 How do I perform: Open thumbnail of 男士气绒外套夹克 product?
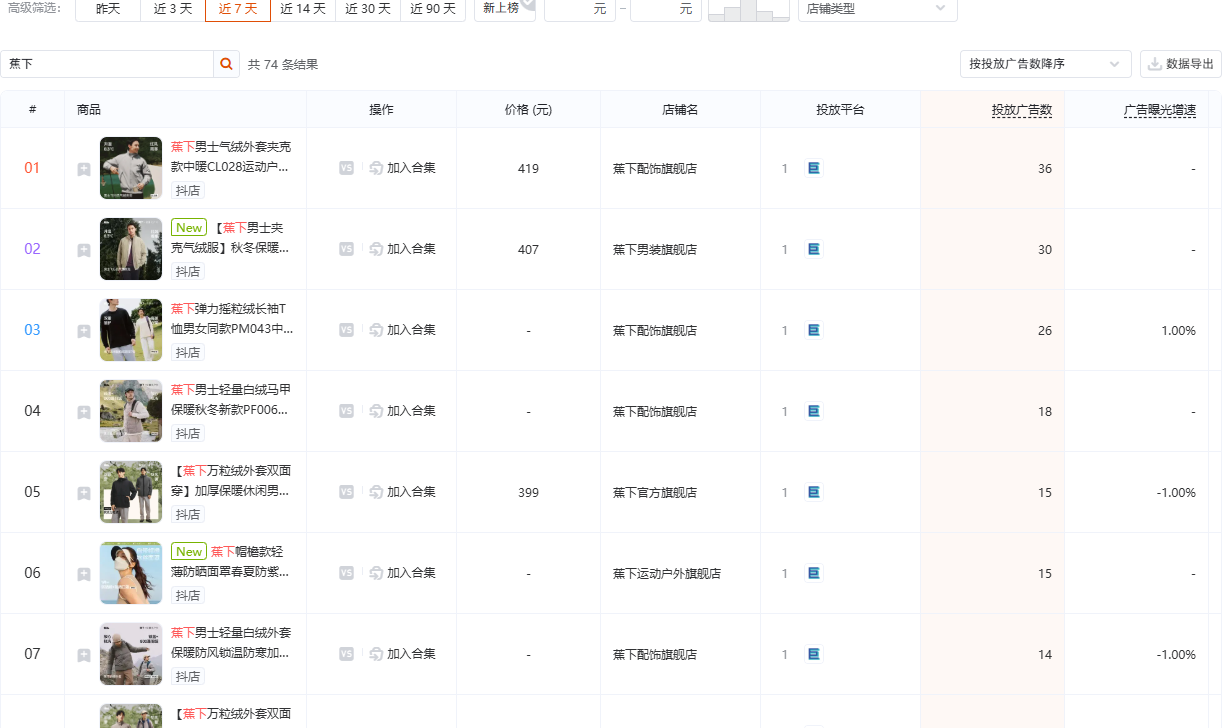click(131, 168)
